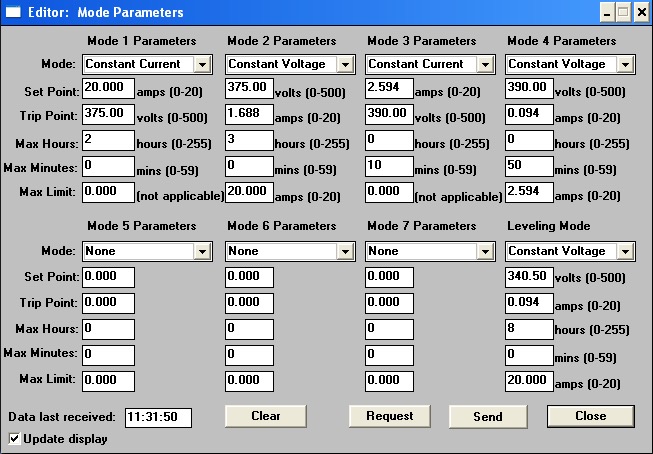Click the Leveling Mode Max Hours field

(529, 328)
